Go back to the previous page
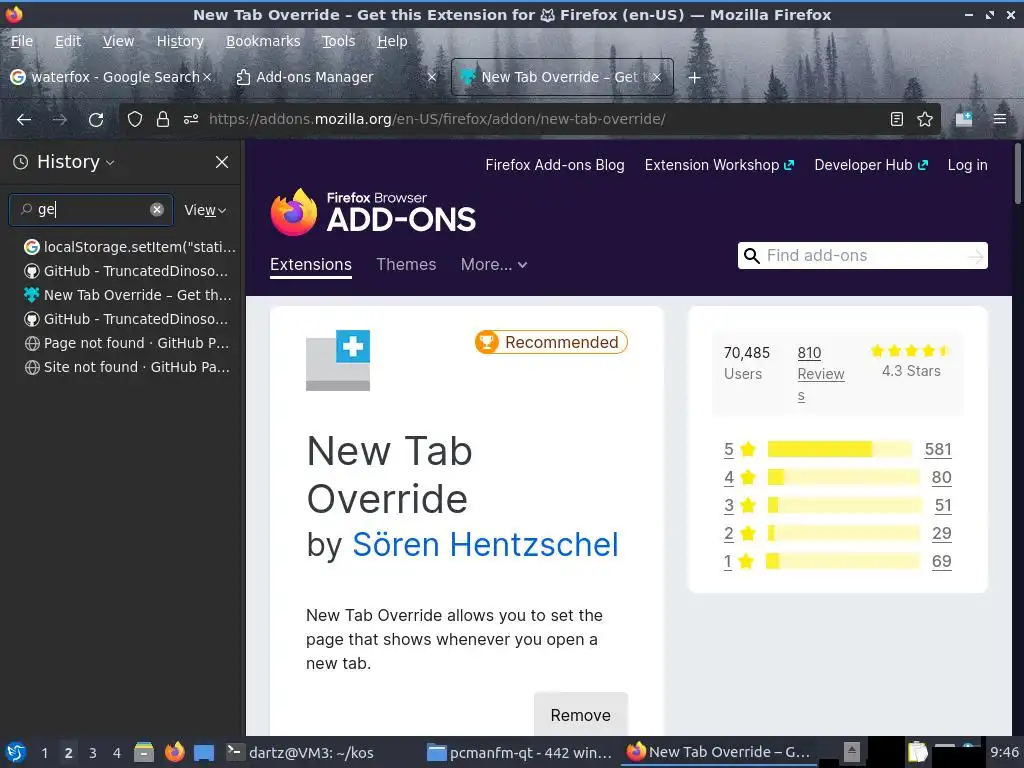The image size is (1024, 768). pos(24,120)
